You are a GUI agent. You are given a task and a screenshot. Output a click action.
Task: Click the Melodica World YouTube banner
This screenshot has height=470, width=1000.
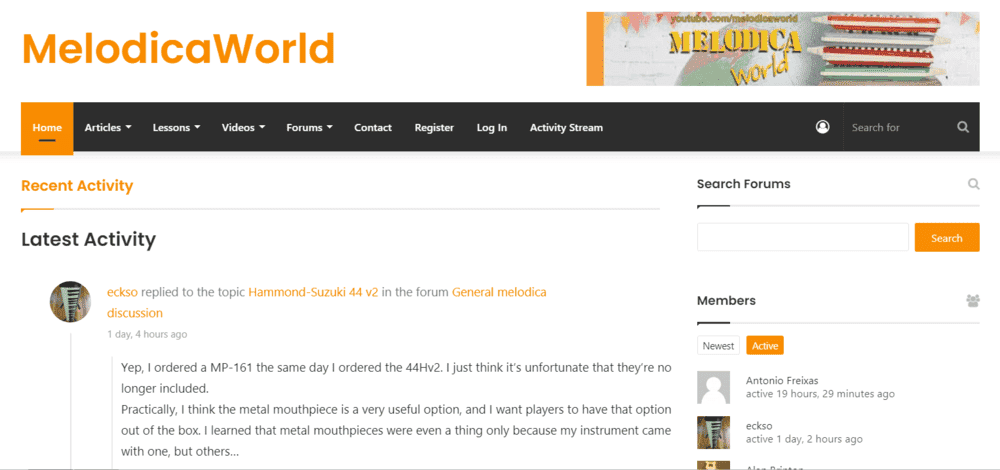click(x=783, y=48)
